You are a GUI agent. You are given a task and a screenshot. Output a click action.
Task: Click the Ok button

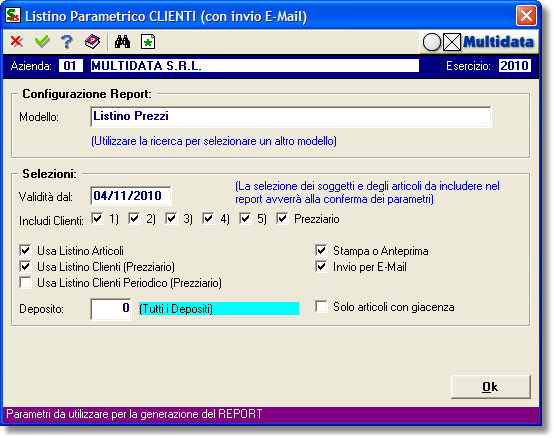[x=490, y=387]
